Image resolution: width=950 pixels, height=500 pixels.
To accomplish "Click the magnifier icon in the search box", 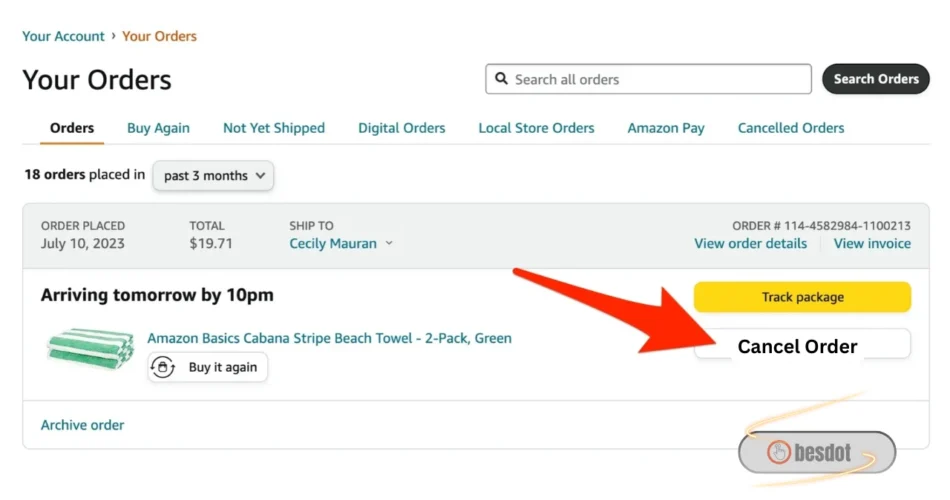I will tap(501, 79).
